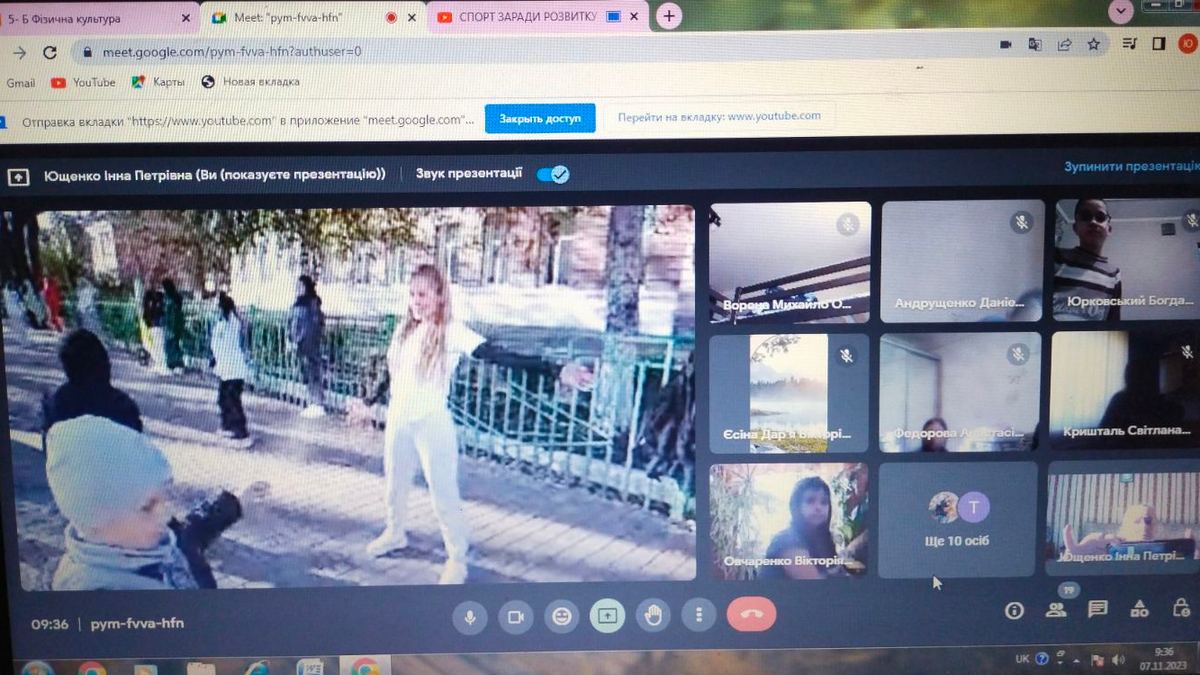Open emoji reactions in Meet
This screenshot has height=675, width=1200.
(x=562, y=617)
